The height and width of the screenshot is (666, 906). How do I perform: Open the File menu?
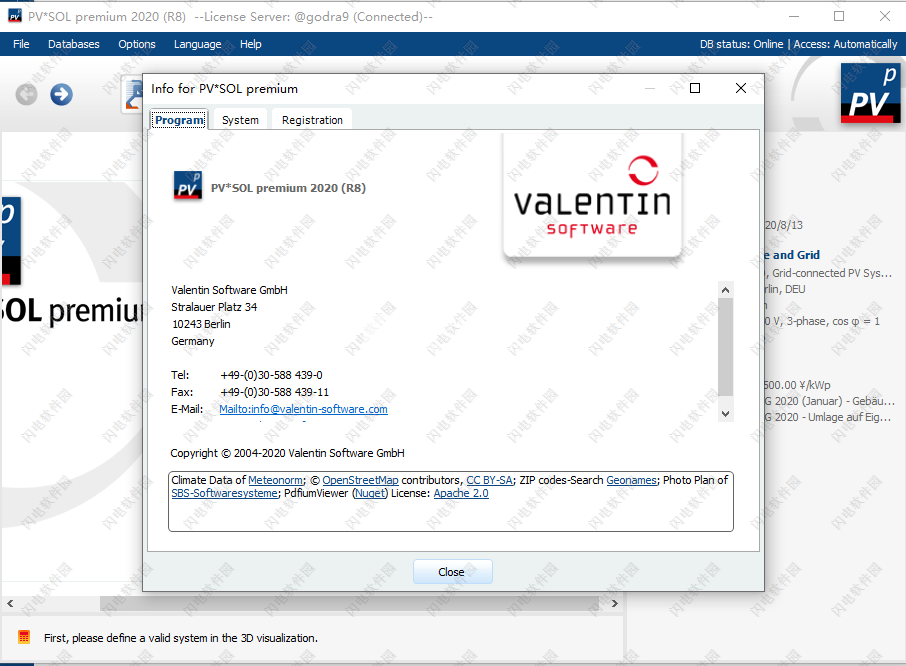point(21,44)
